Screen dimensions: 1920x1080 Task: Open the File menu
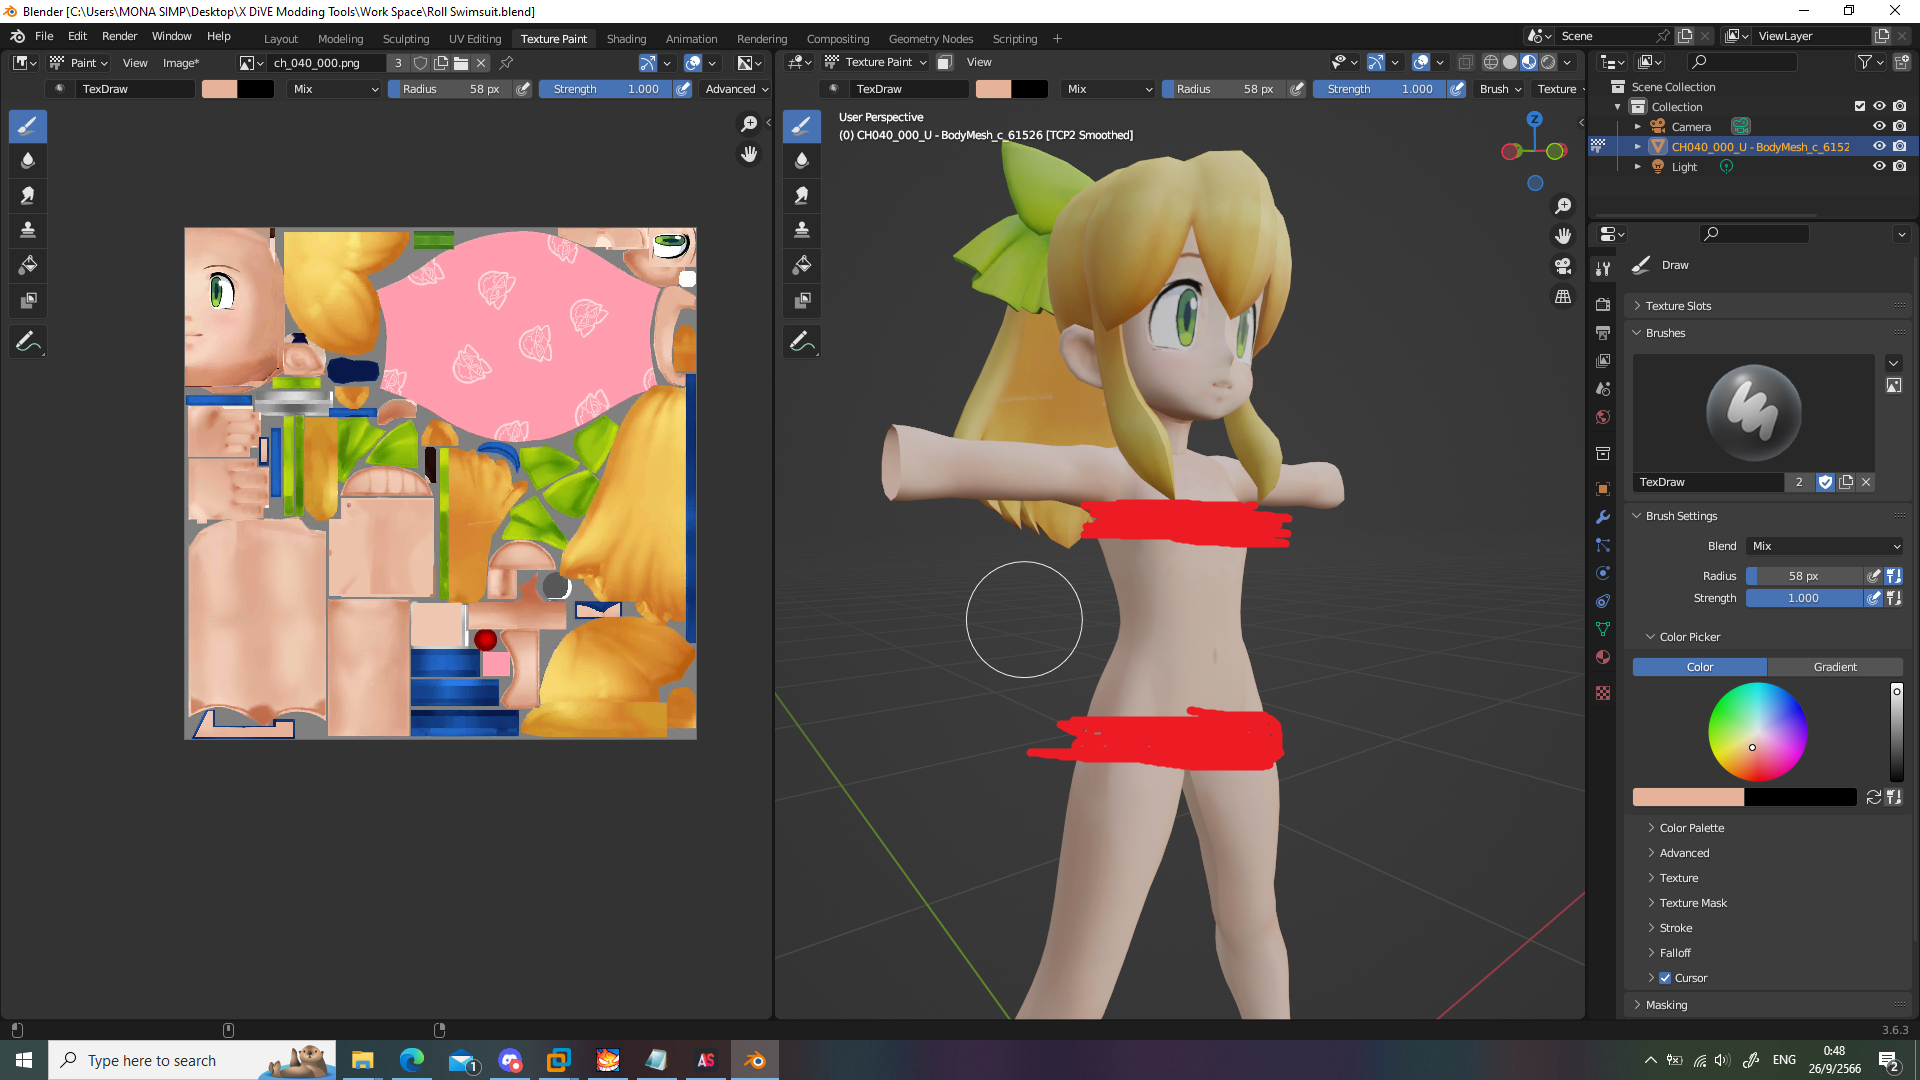44,36
